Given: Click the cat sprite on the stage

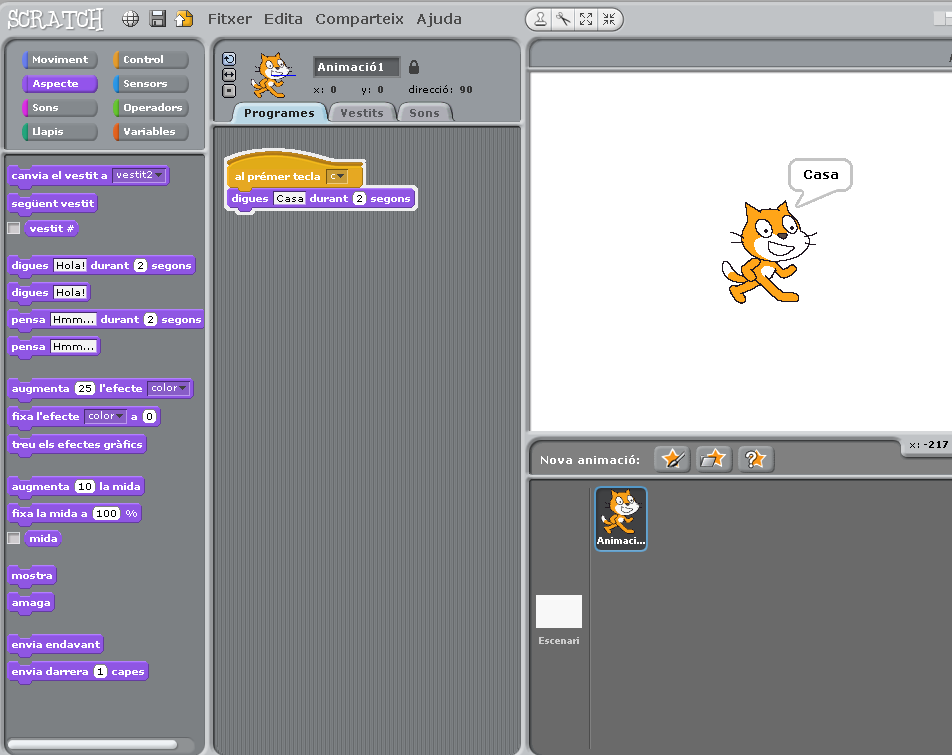Looking at the screenshot, I should pos(768,252).
